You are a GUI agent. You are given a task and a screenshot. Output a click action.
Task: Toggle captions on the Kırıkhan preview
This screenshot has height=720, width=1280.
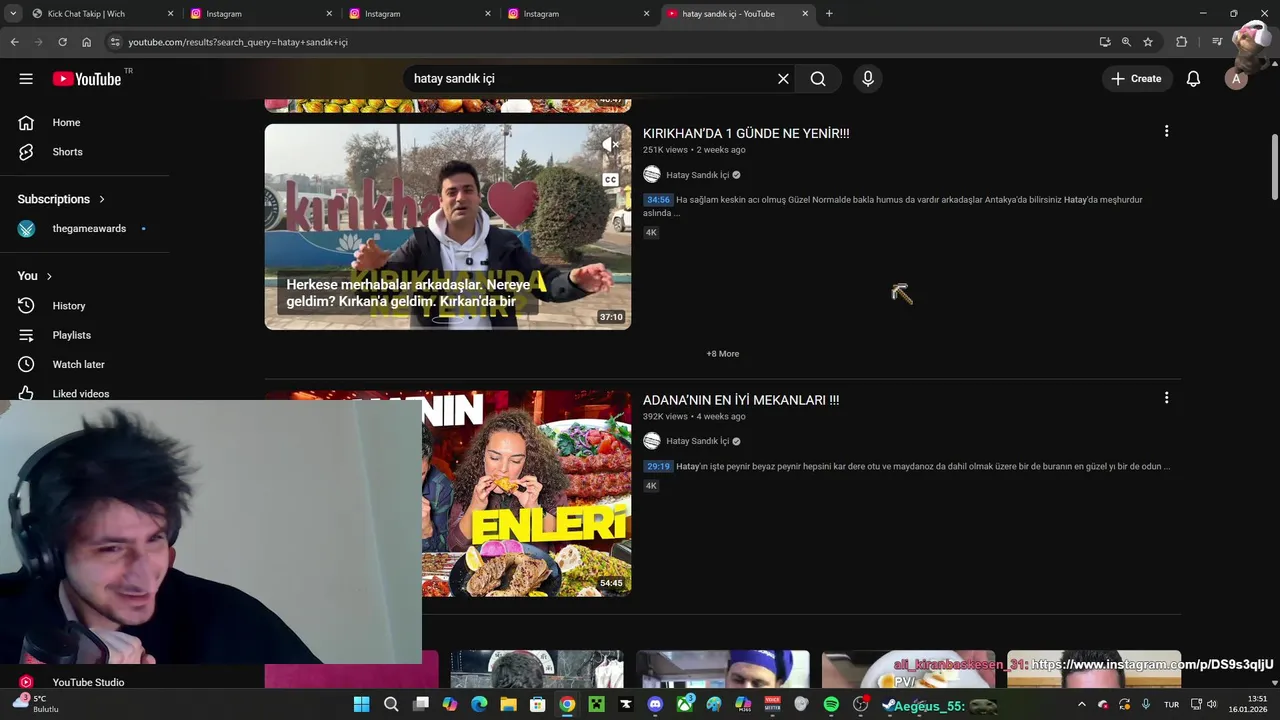610,180
